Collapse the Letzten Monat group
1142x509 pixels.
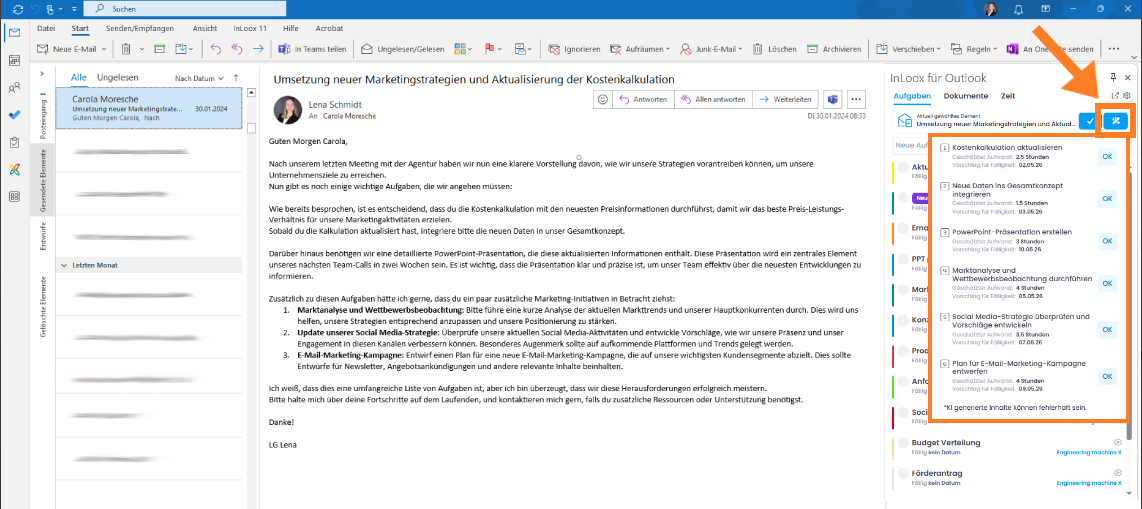click(x=64, y=265)
